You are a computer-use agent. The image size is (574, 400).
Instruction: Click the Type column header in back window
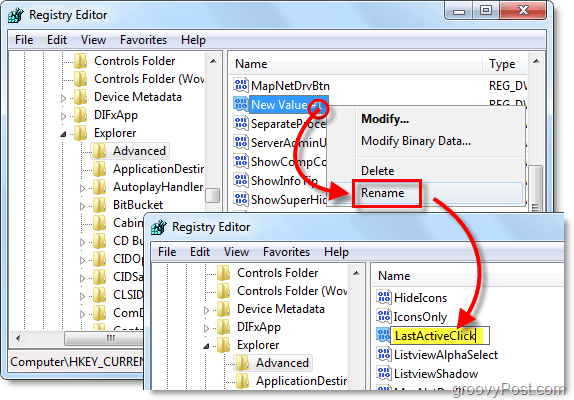[x=506, y=64]
